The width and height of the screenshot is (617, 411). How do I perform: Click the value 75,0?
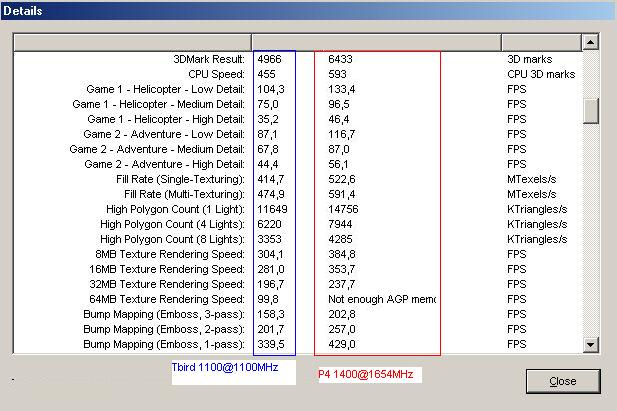coord(268,104)
